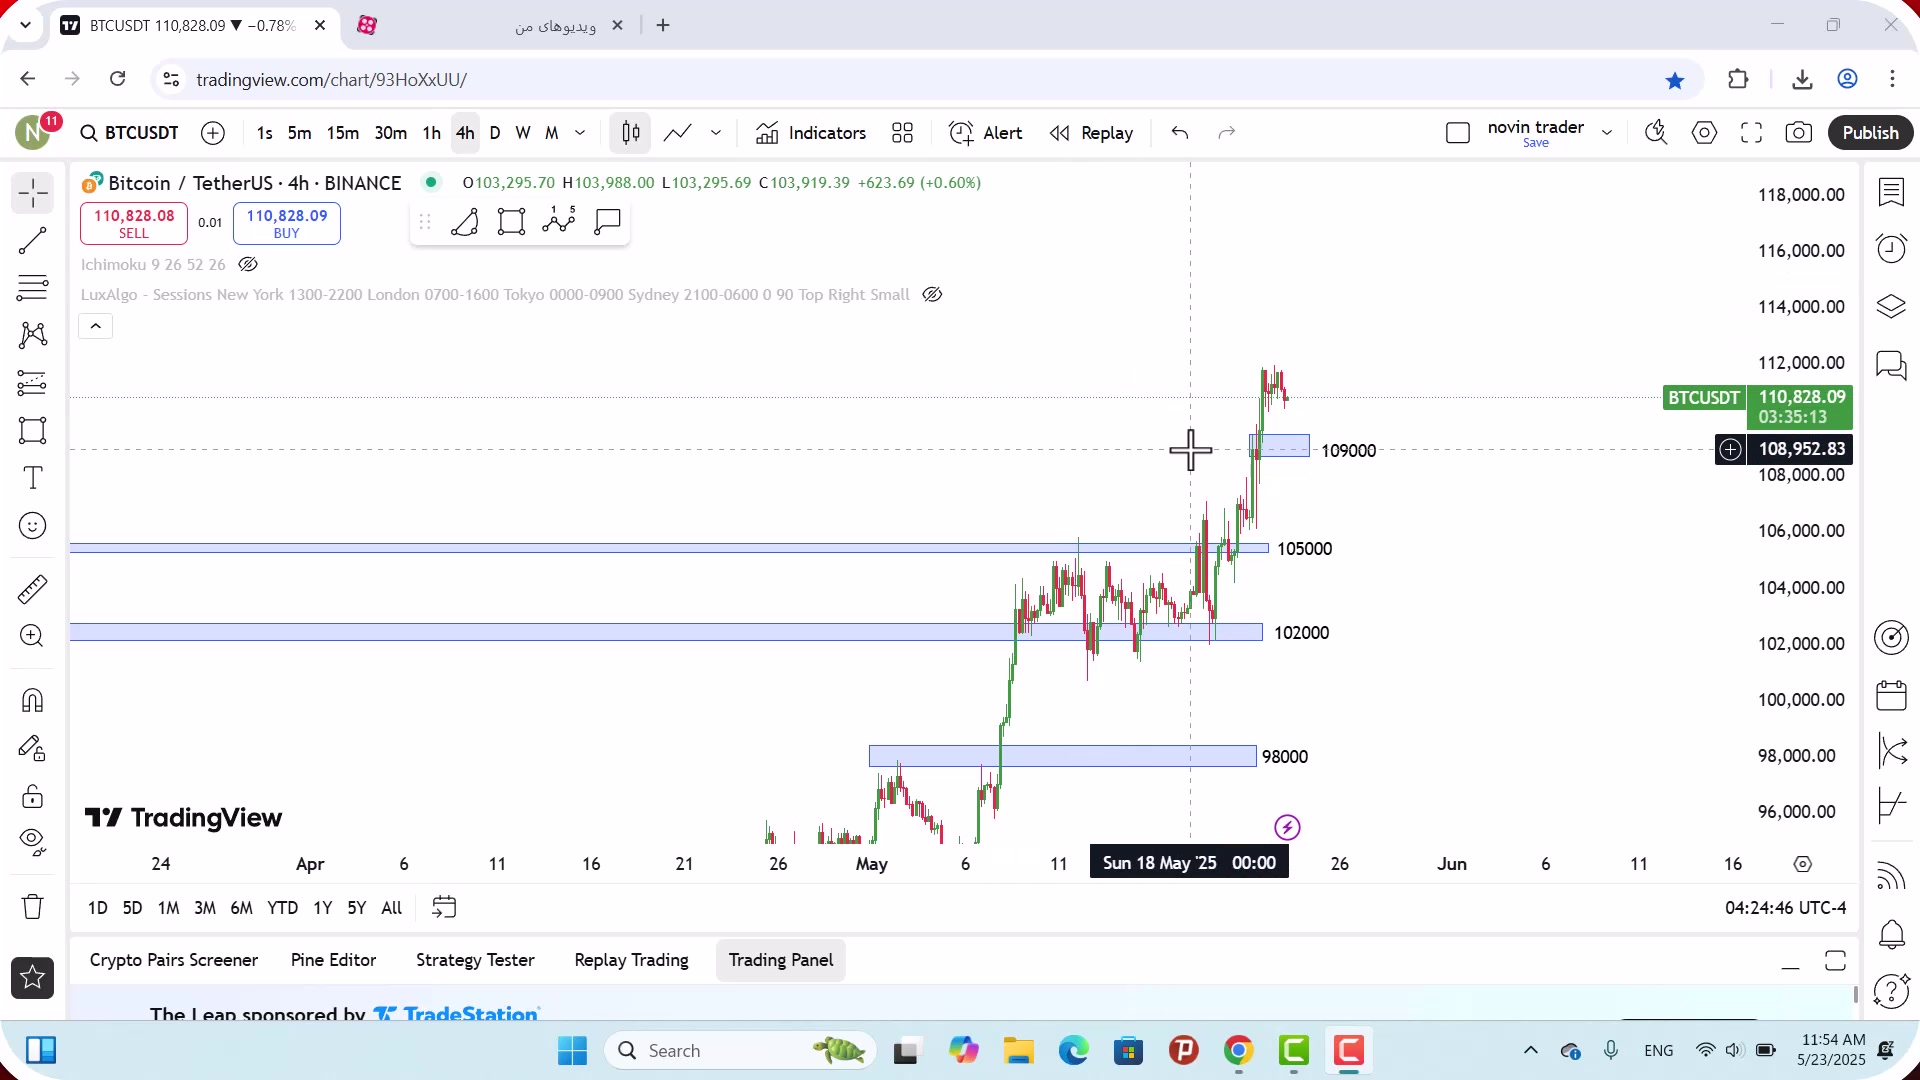
Task: Activate the zoom in tool
Action: pyautogui.click(x=33, y=636)
